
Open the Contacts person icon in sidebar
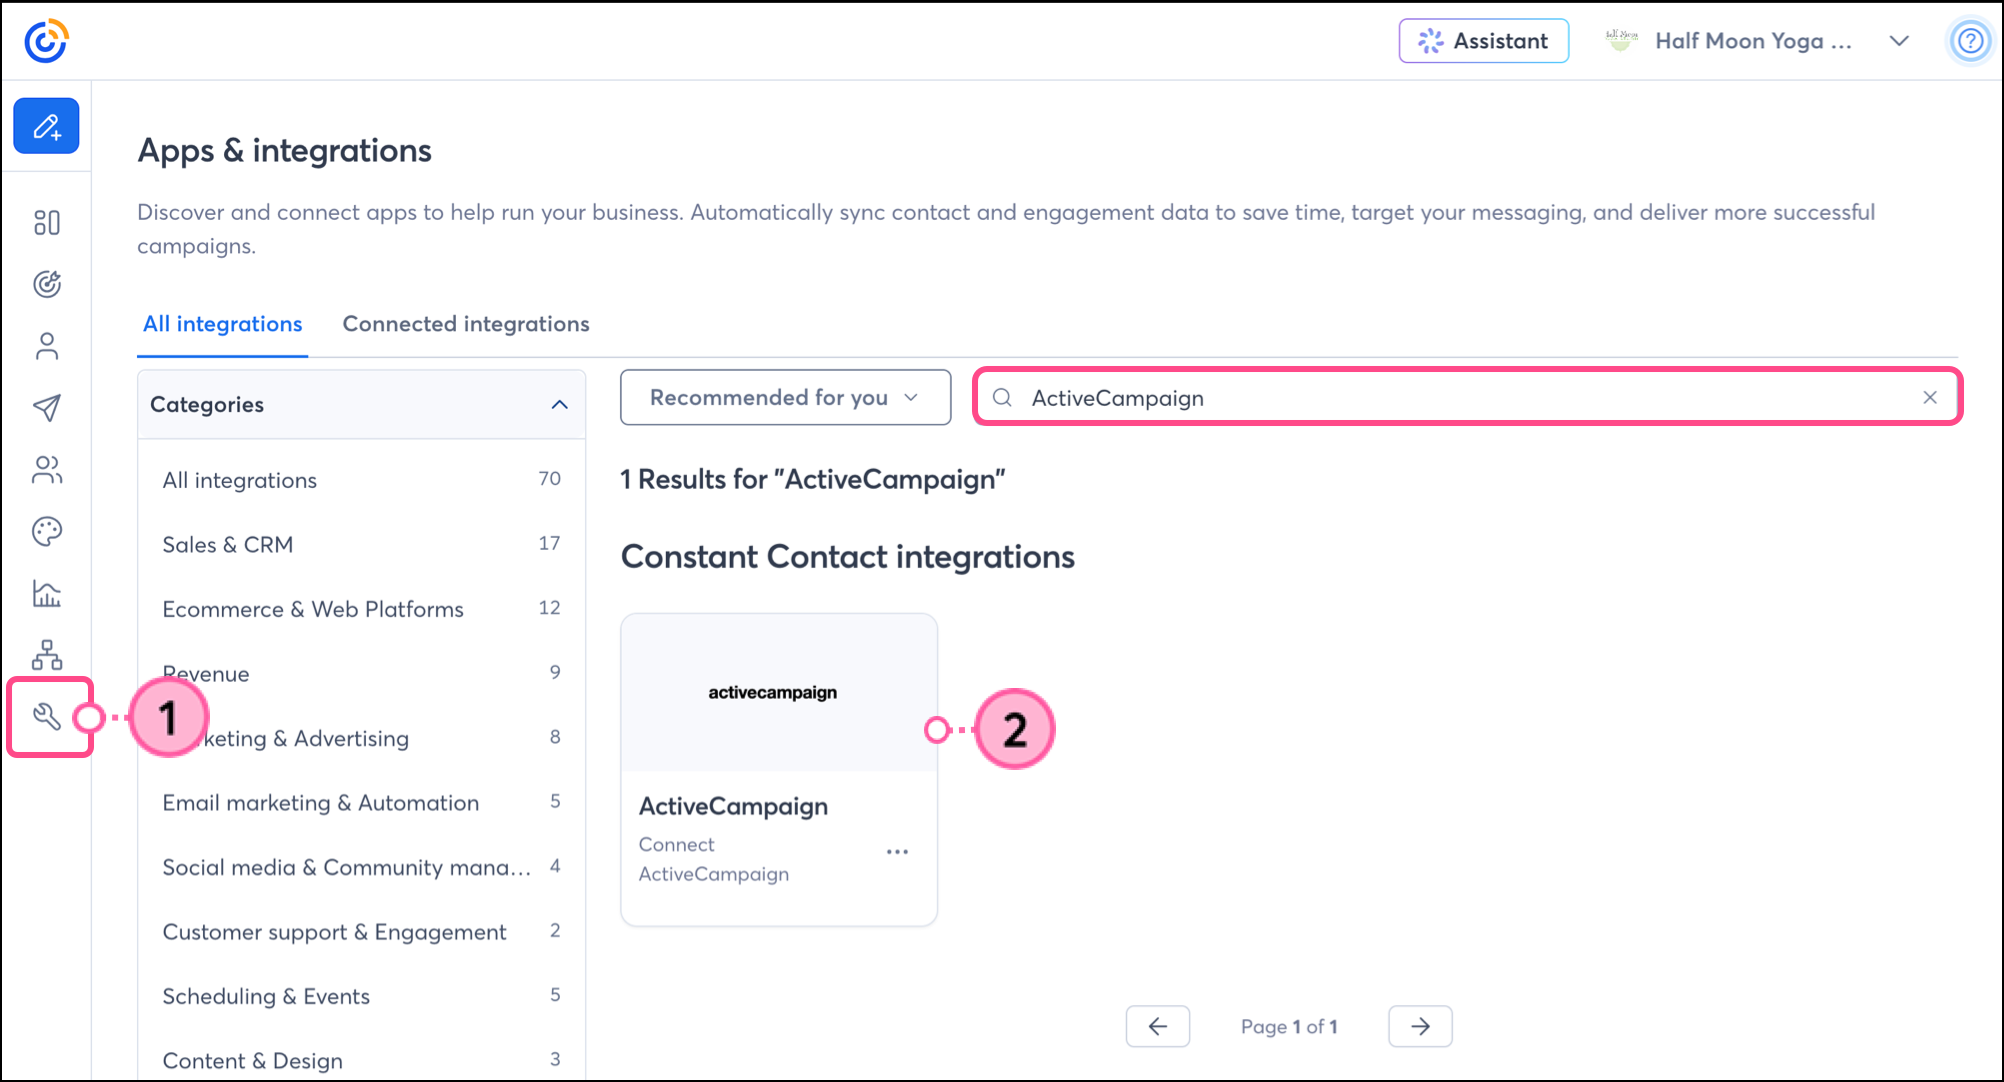point(47,346)
